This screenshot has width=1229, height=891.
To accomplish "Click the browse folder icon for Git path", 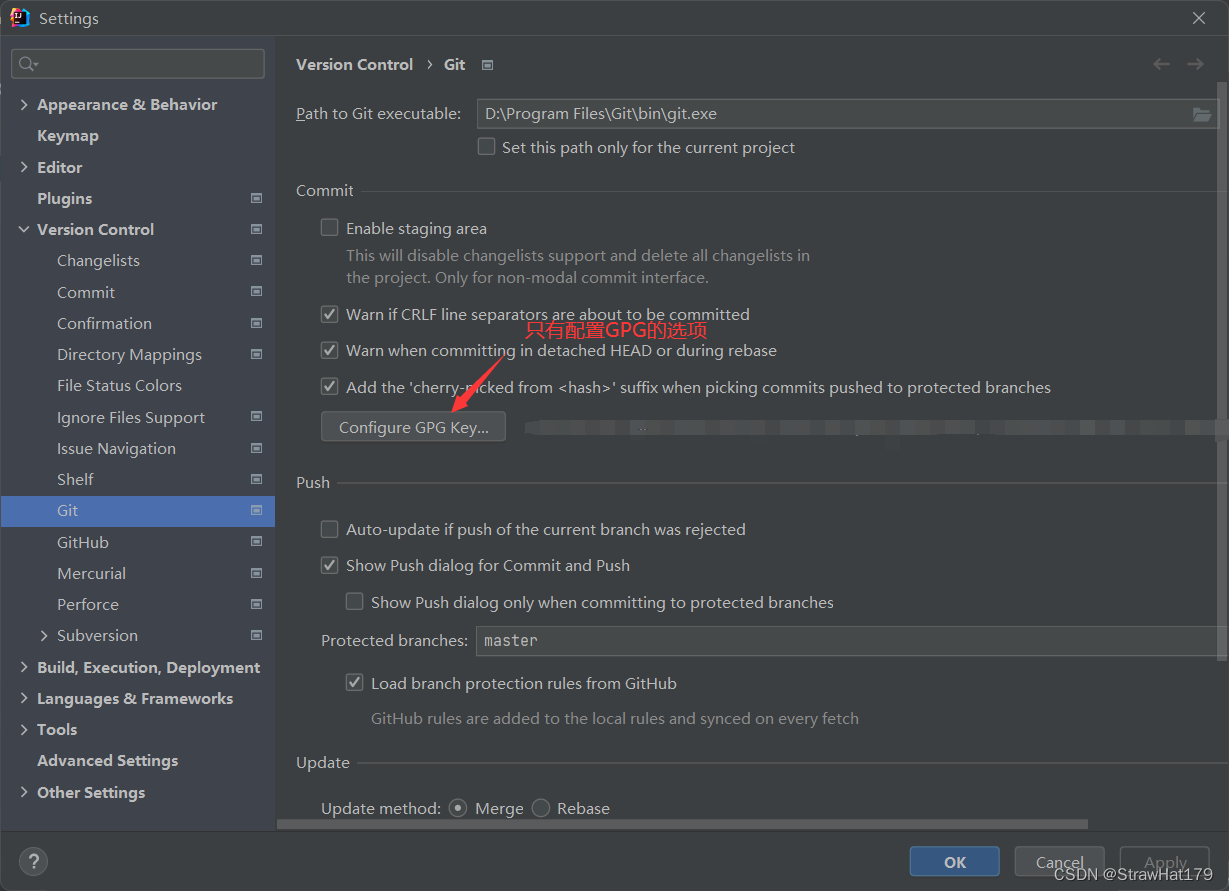I will [x=1202, y=114].
